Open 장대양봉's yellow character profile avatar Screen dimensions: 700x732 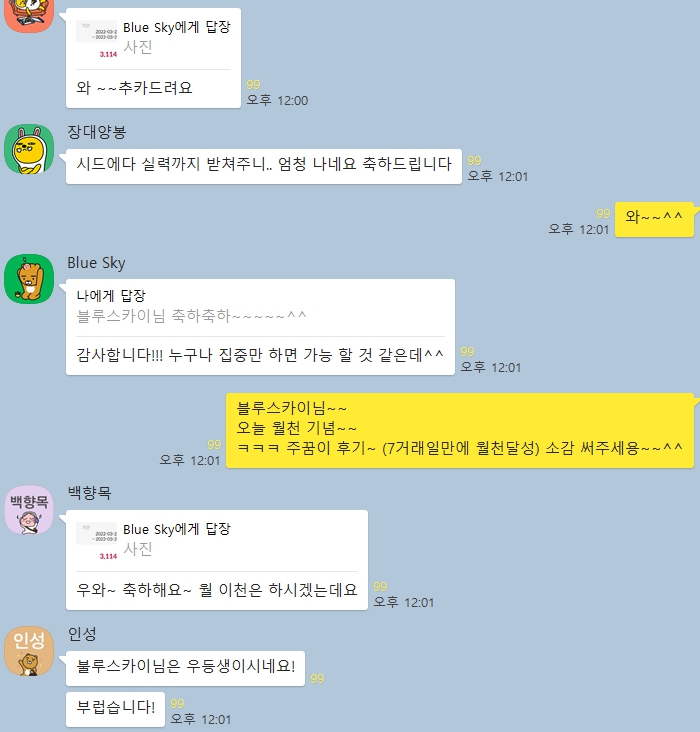pos(29,149)
